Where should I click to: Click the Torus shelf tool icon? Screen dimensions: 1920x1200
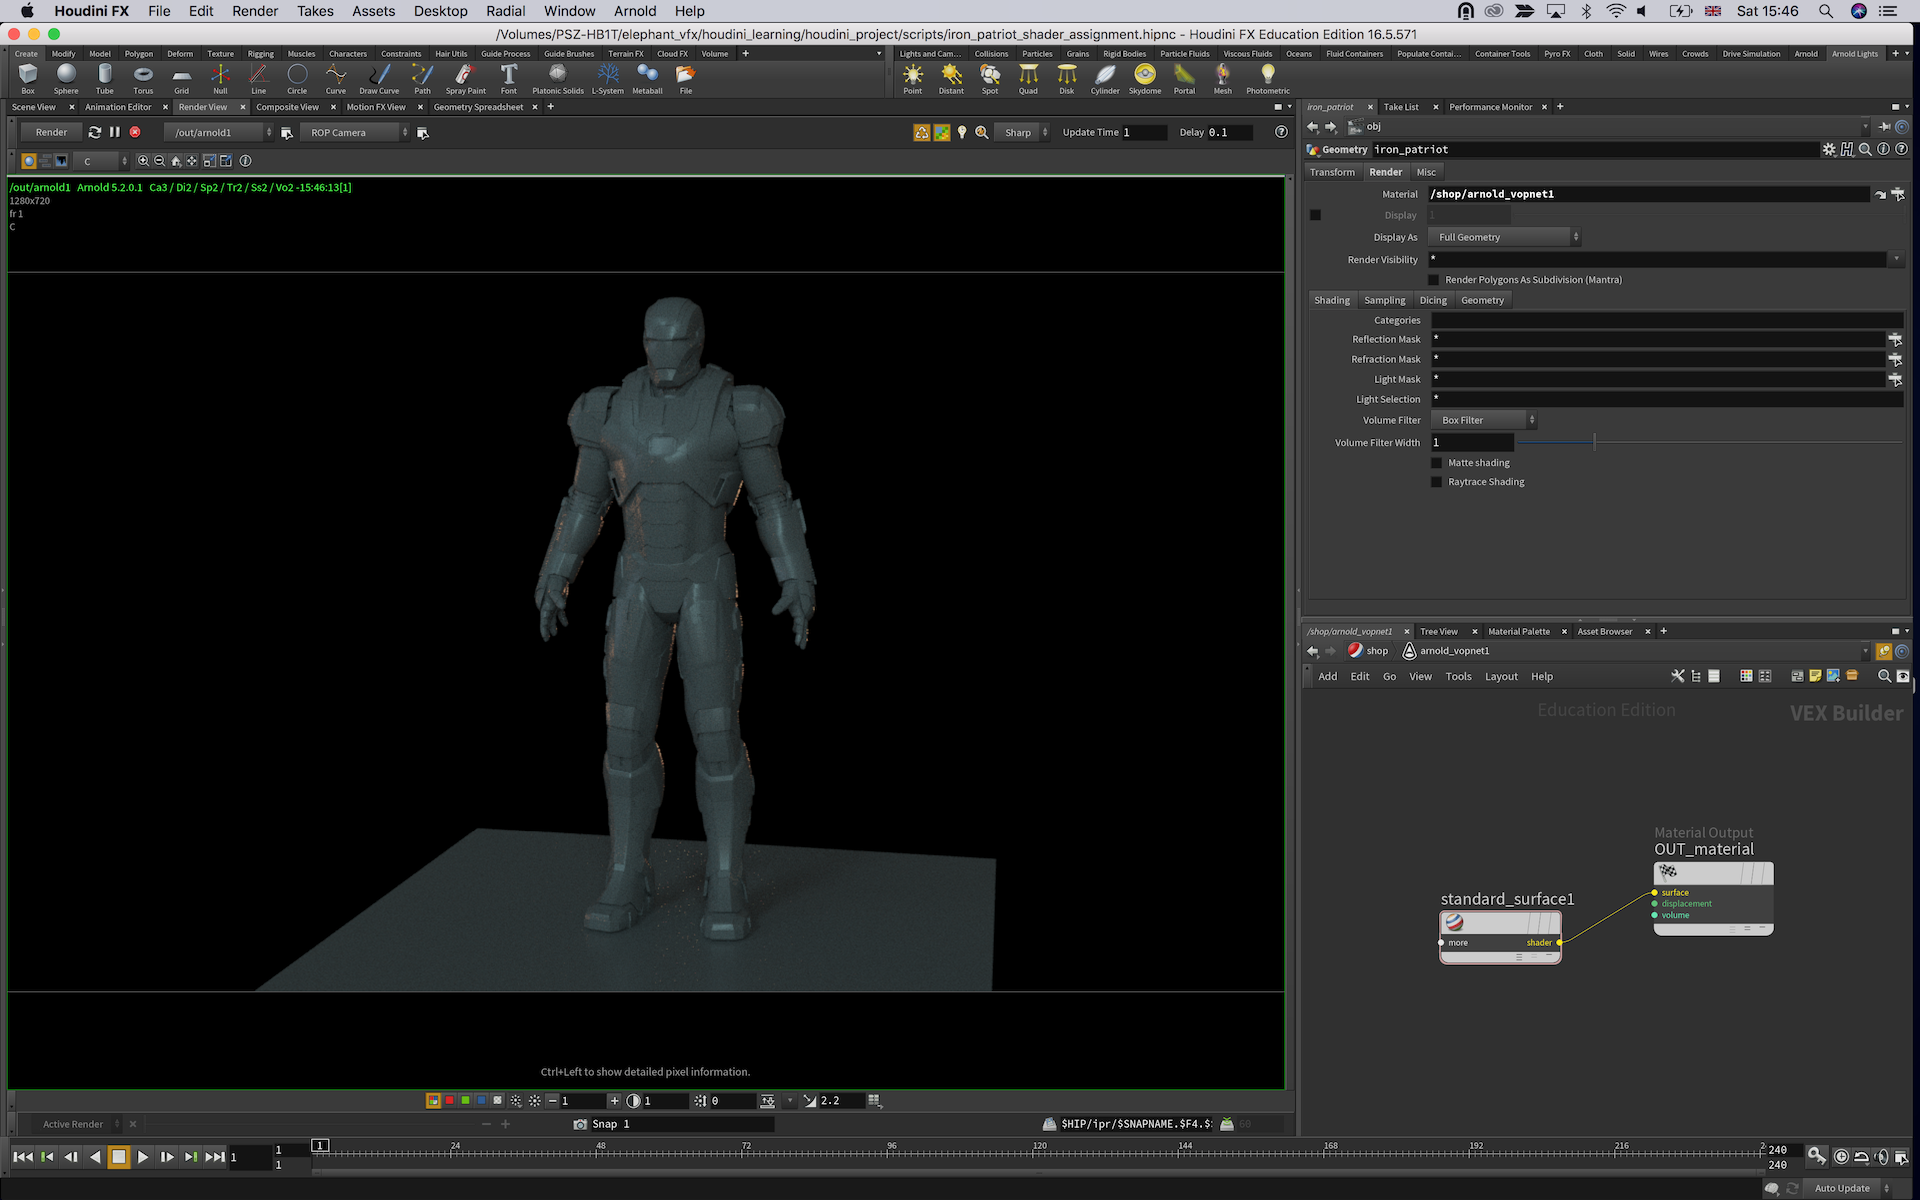coord(143,75)
